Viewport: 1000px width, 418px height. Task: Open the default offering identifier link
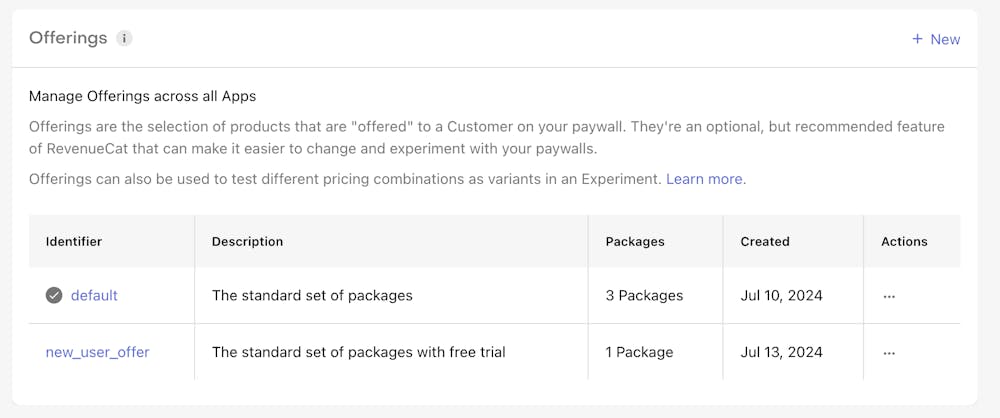coord(94,295)
